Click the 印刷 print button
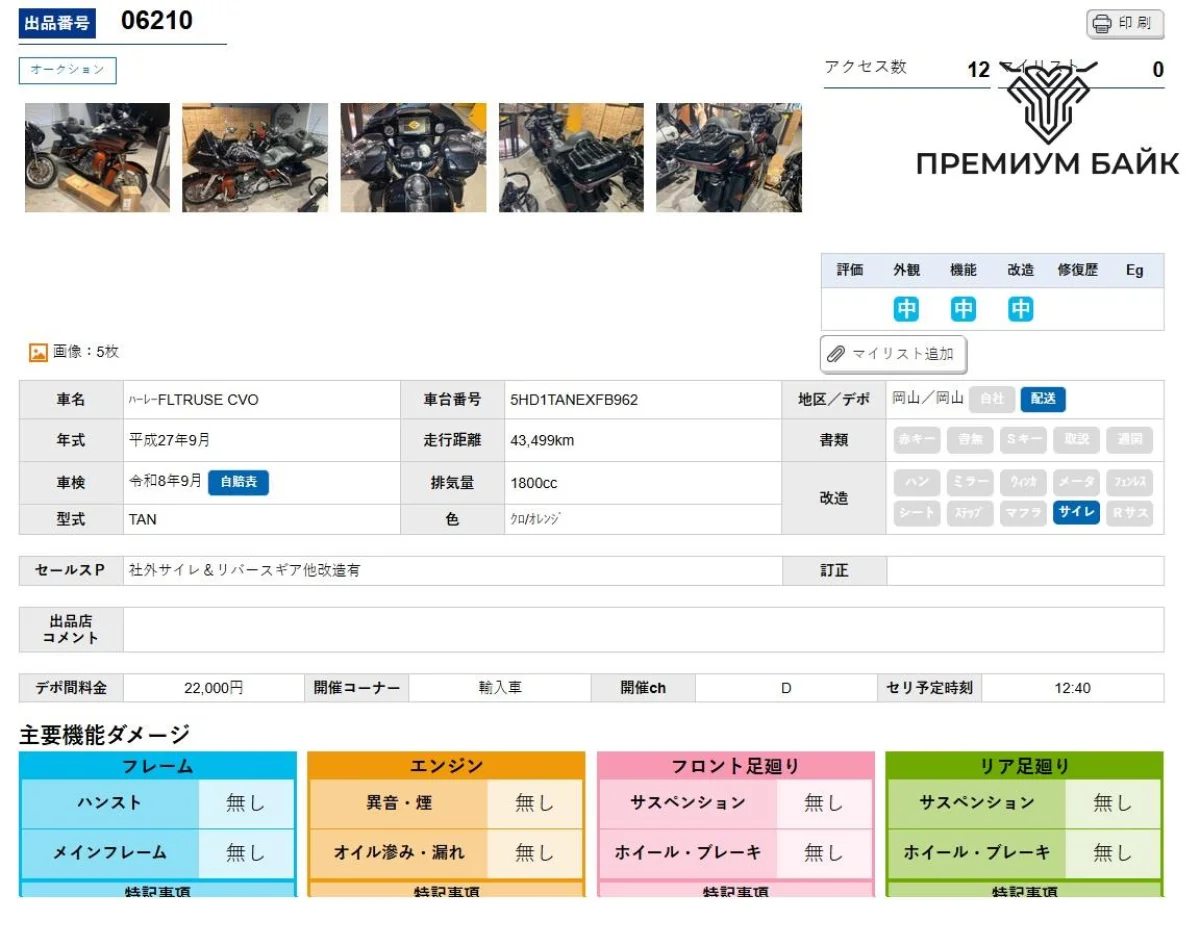The height and width of the screenshot is (946, 1200). (1125, 24)
